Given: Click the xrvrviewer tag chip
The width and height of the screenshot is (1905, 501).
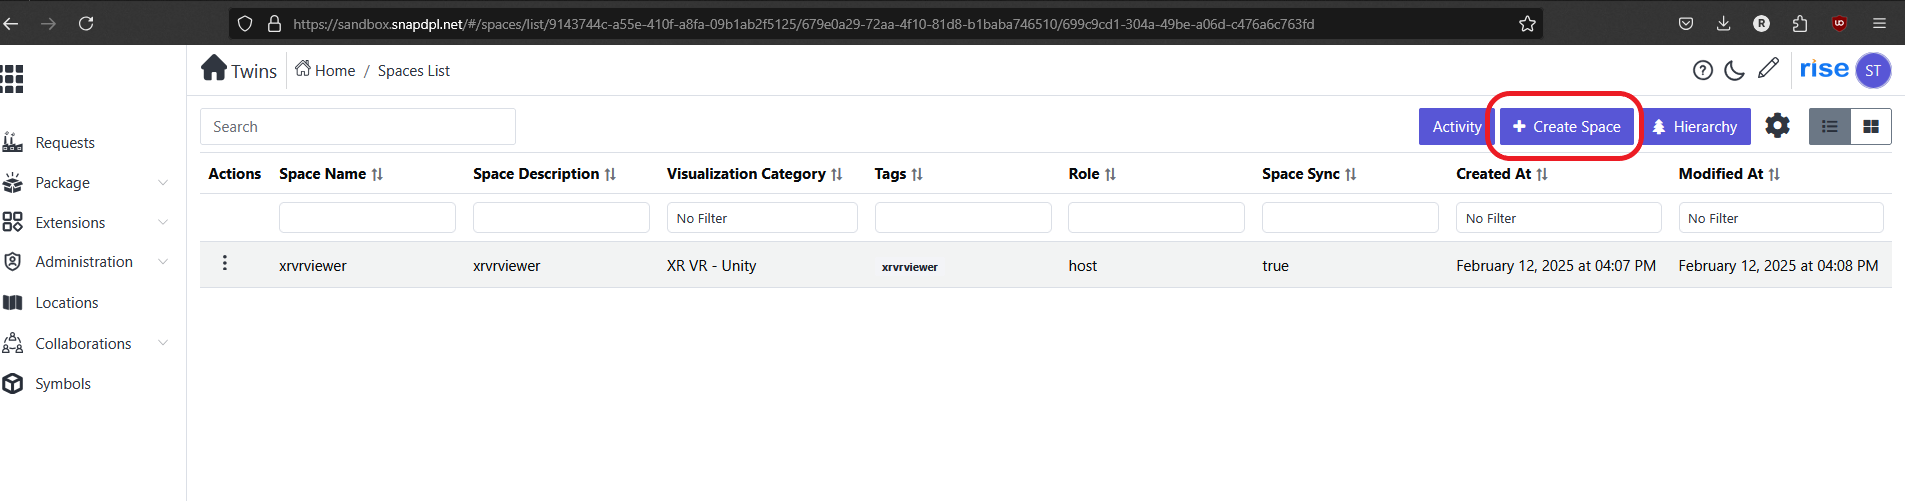Looking at the screenshot, I should coord(909,267).
